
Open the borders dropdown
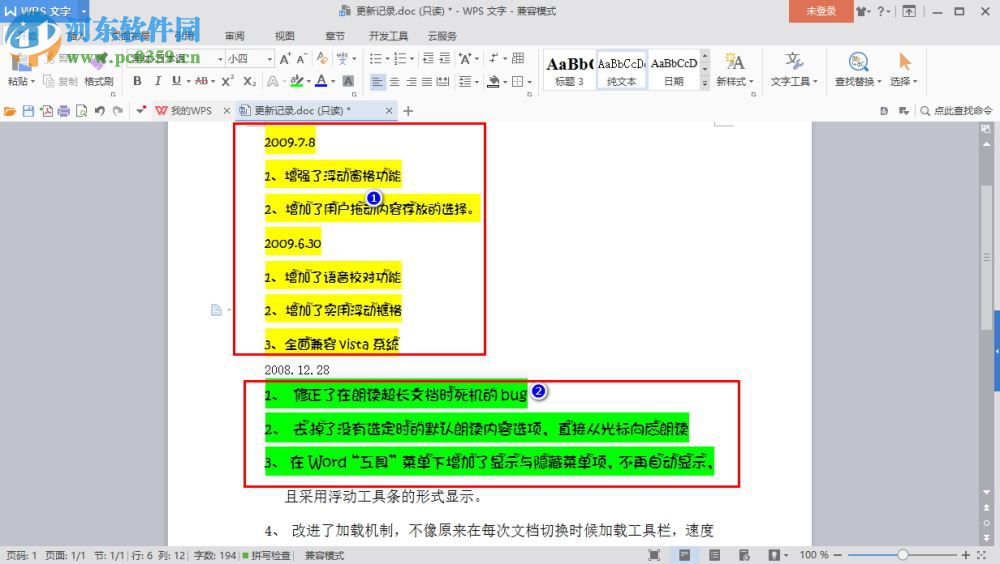531,82
